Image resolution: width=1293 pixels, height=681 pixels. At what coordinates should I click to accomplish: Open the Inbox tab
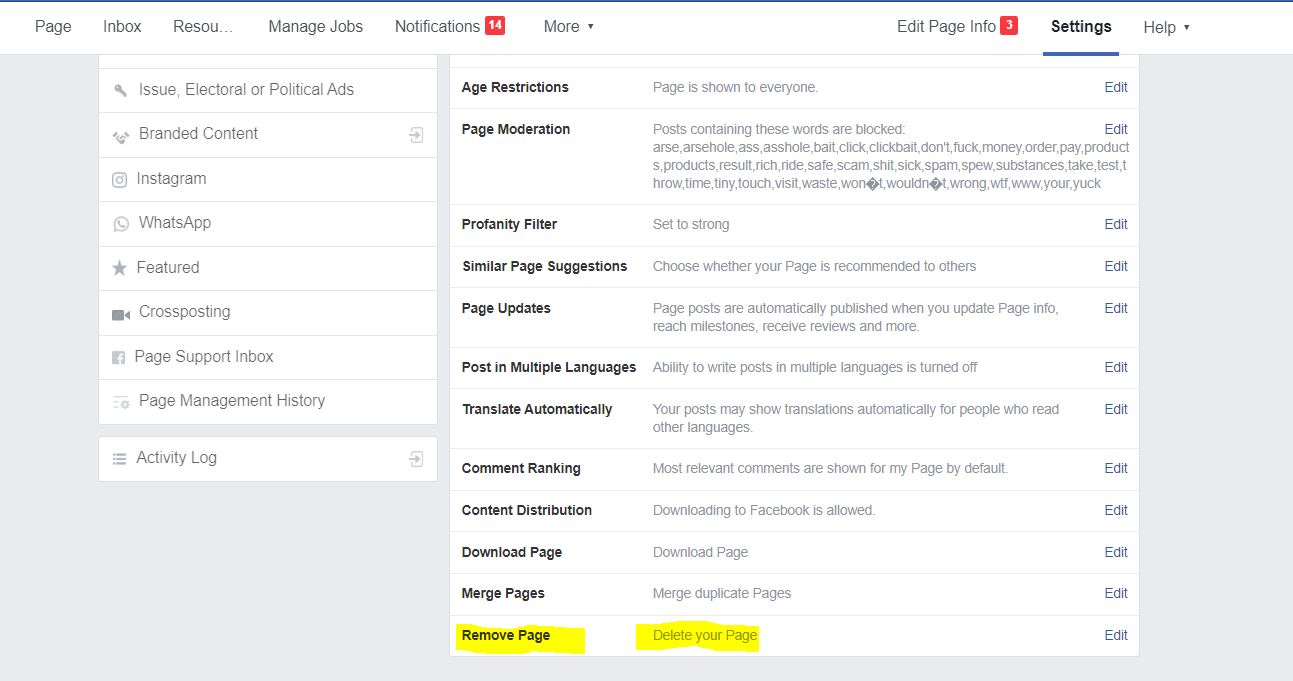[122, 27]
